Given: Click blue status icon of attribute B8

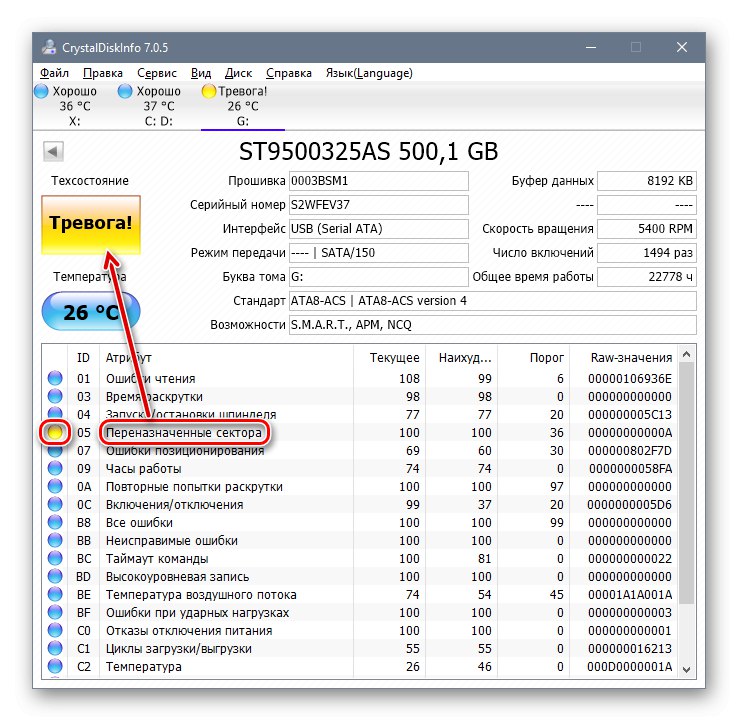Looking at the screenshot, I should tap(55, 522).
